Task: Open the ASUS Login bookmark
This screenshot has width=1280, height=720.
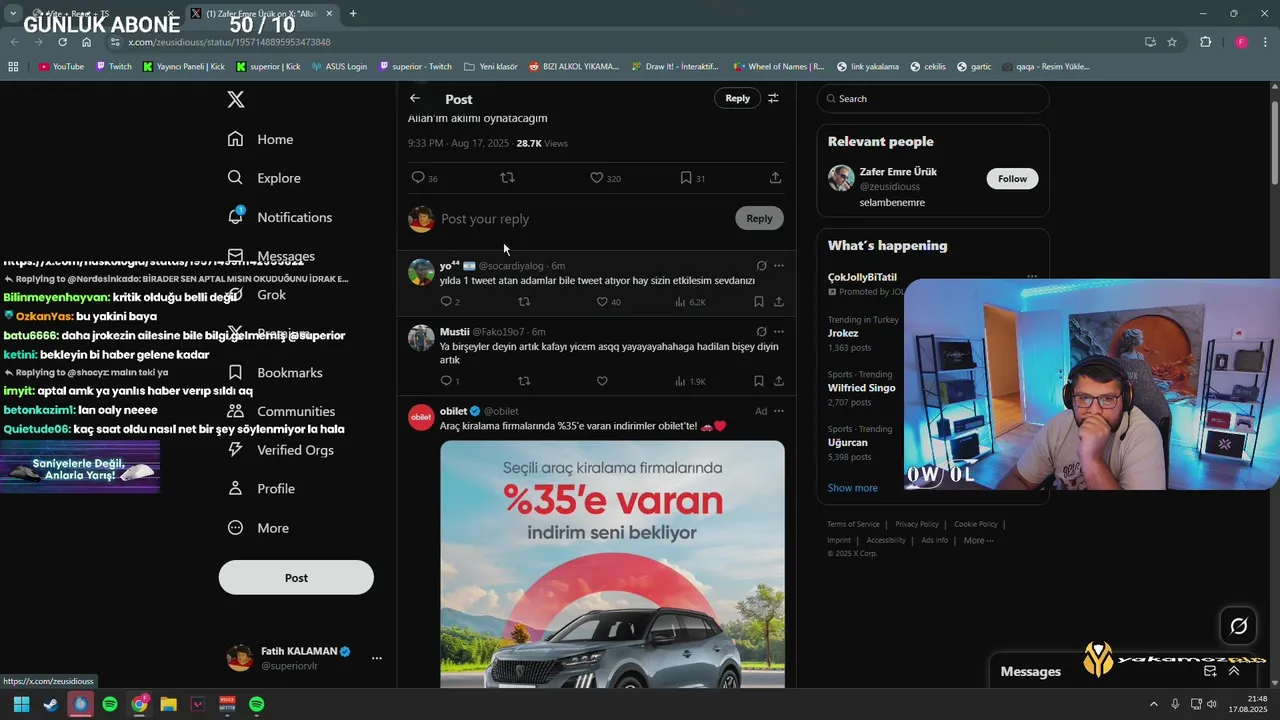Action: click(x=339, y=67)
